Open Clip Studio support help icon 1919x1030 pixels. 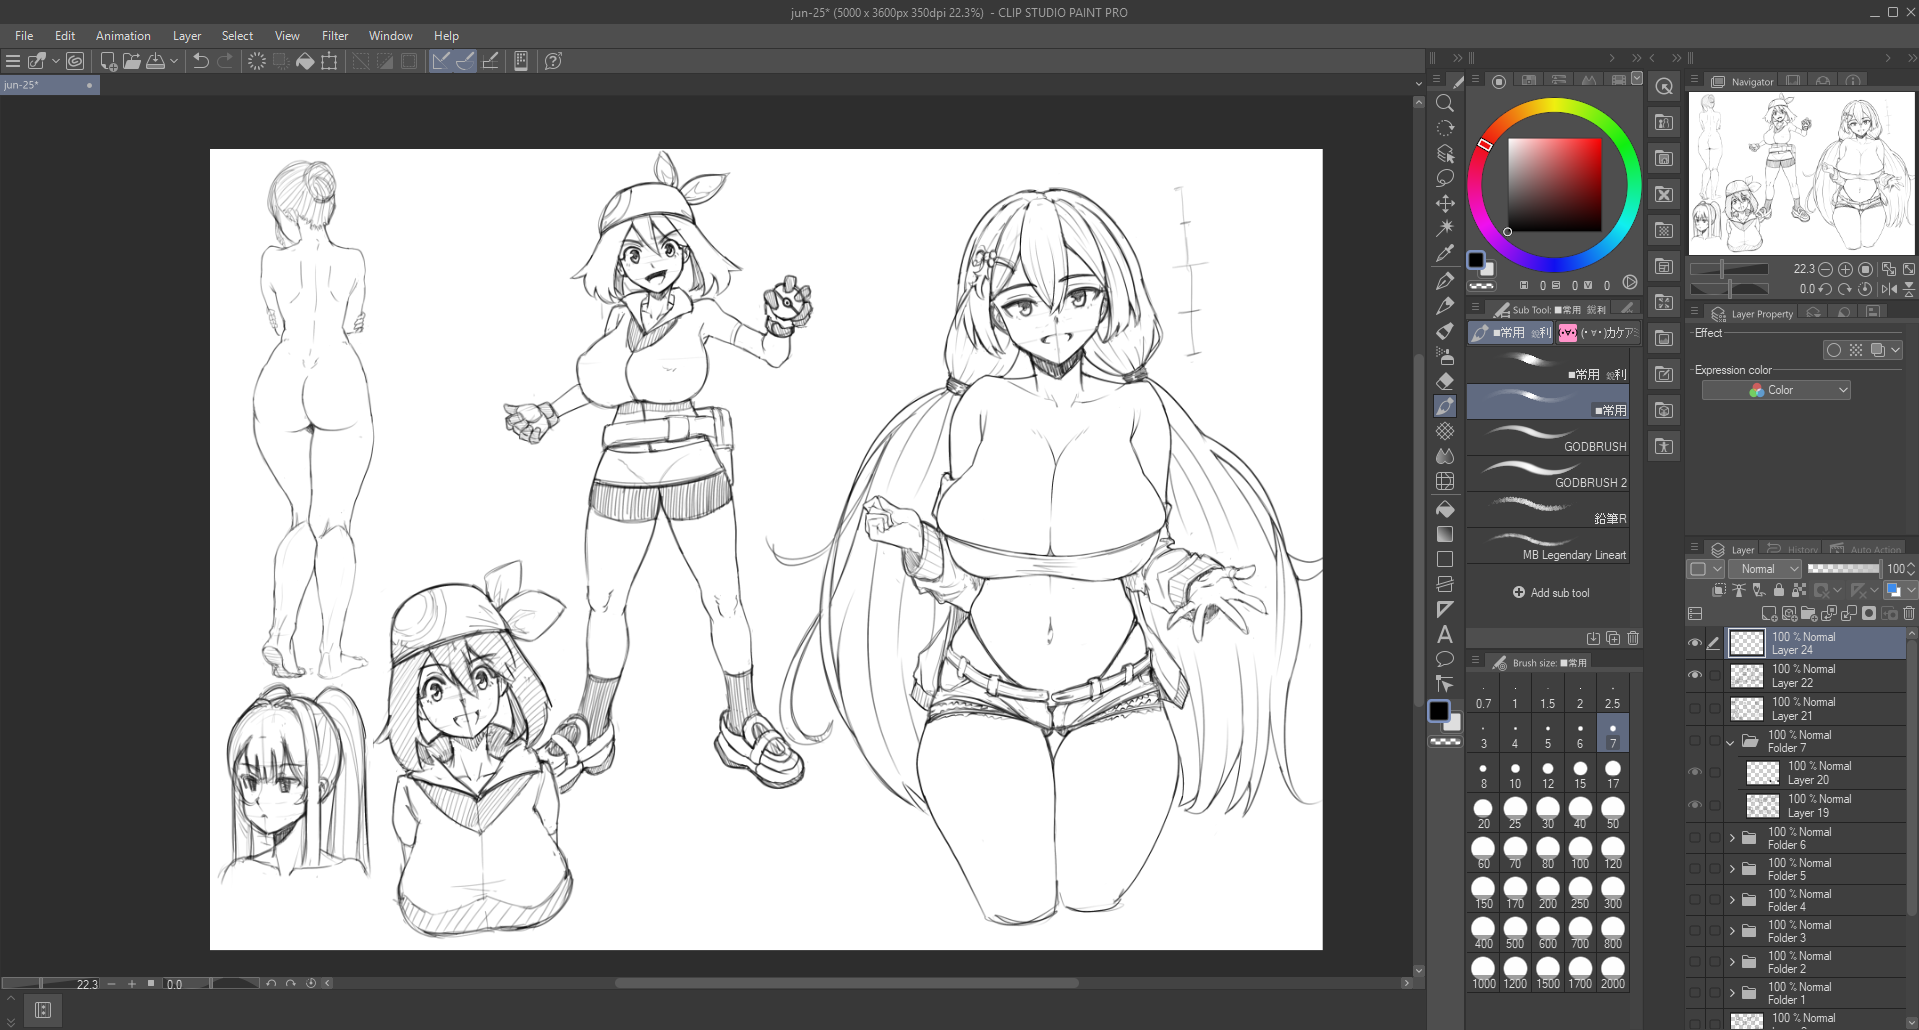point(553,61)
